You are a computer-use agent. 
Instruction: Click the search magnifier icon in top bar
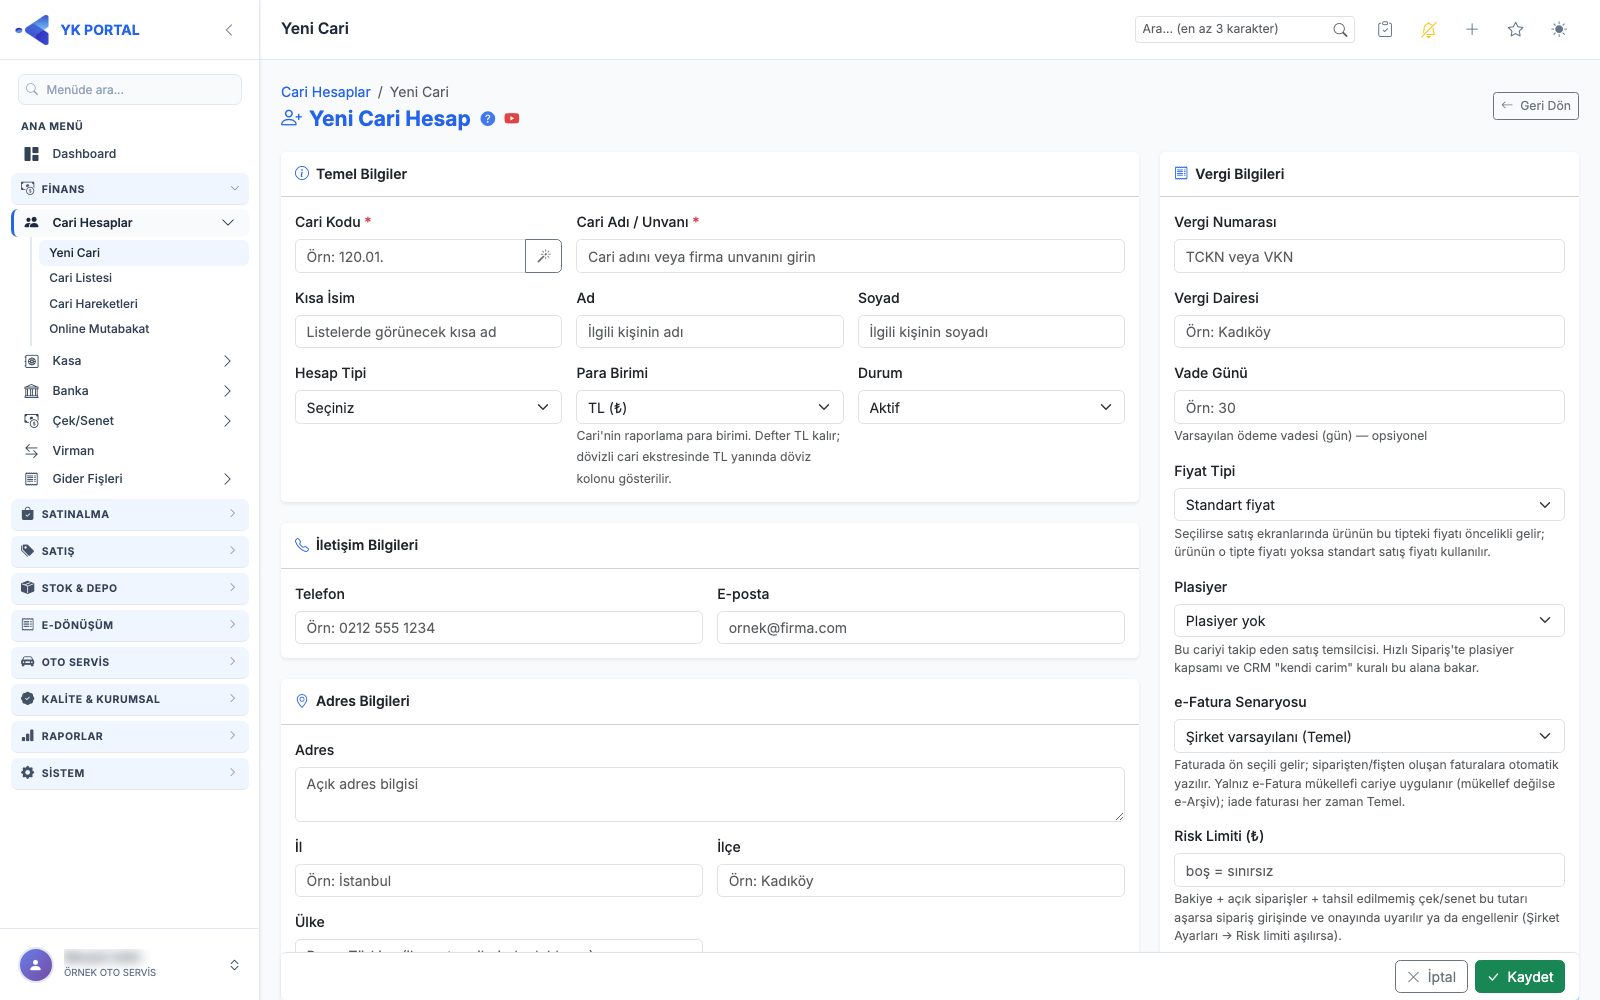[1340, 30]
